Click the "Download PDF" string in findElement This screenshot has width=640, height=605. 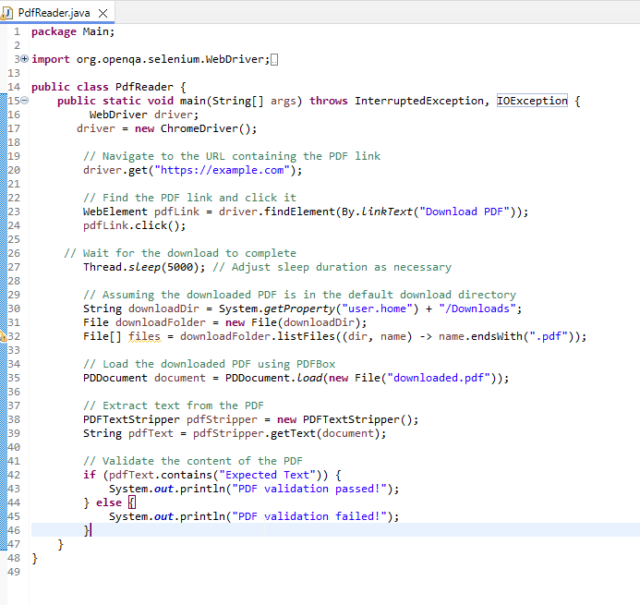467,211
